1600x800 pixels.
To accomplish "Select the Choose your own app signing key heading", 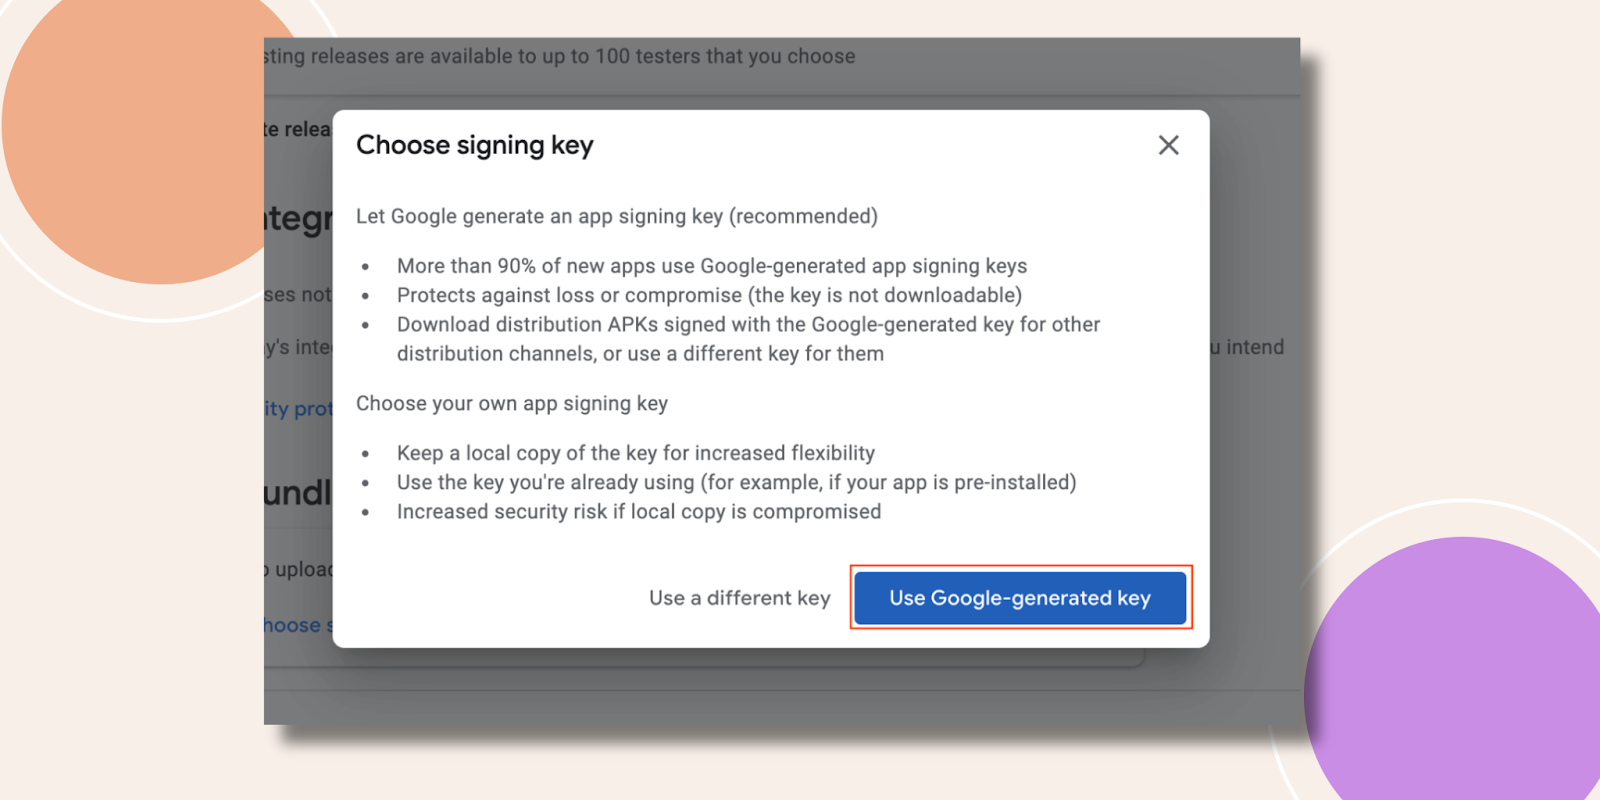I will pos(512,403).
